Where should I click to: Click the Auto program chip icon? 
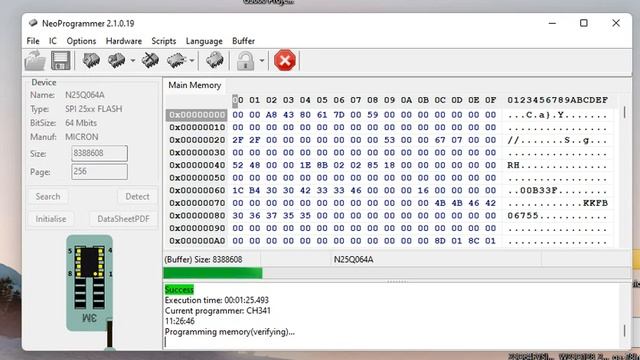pos(214,60)
